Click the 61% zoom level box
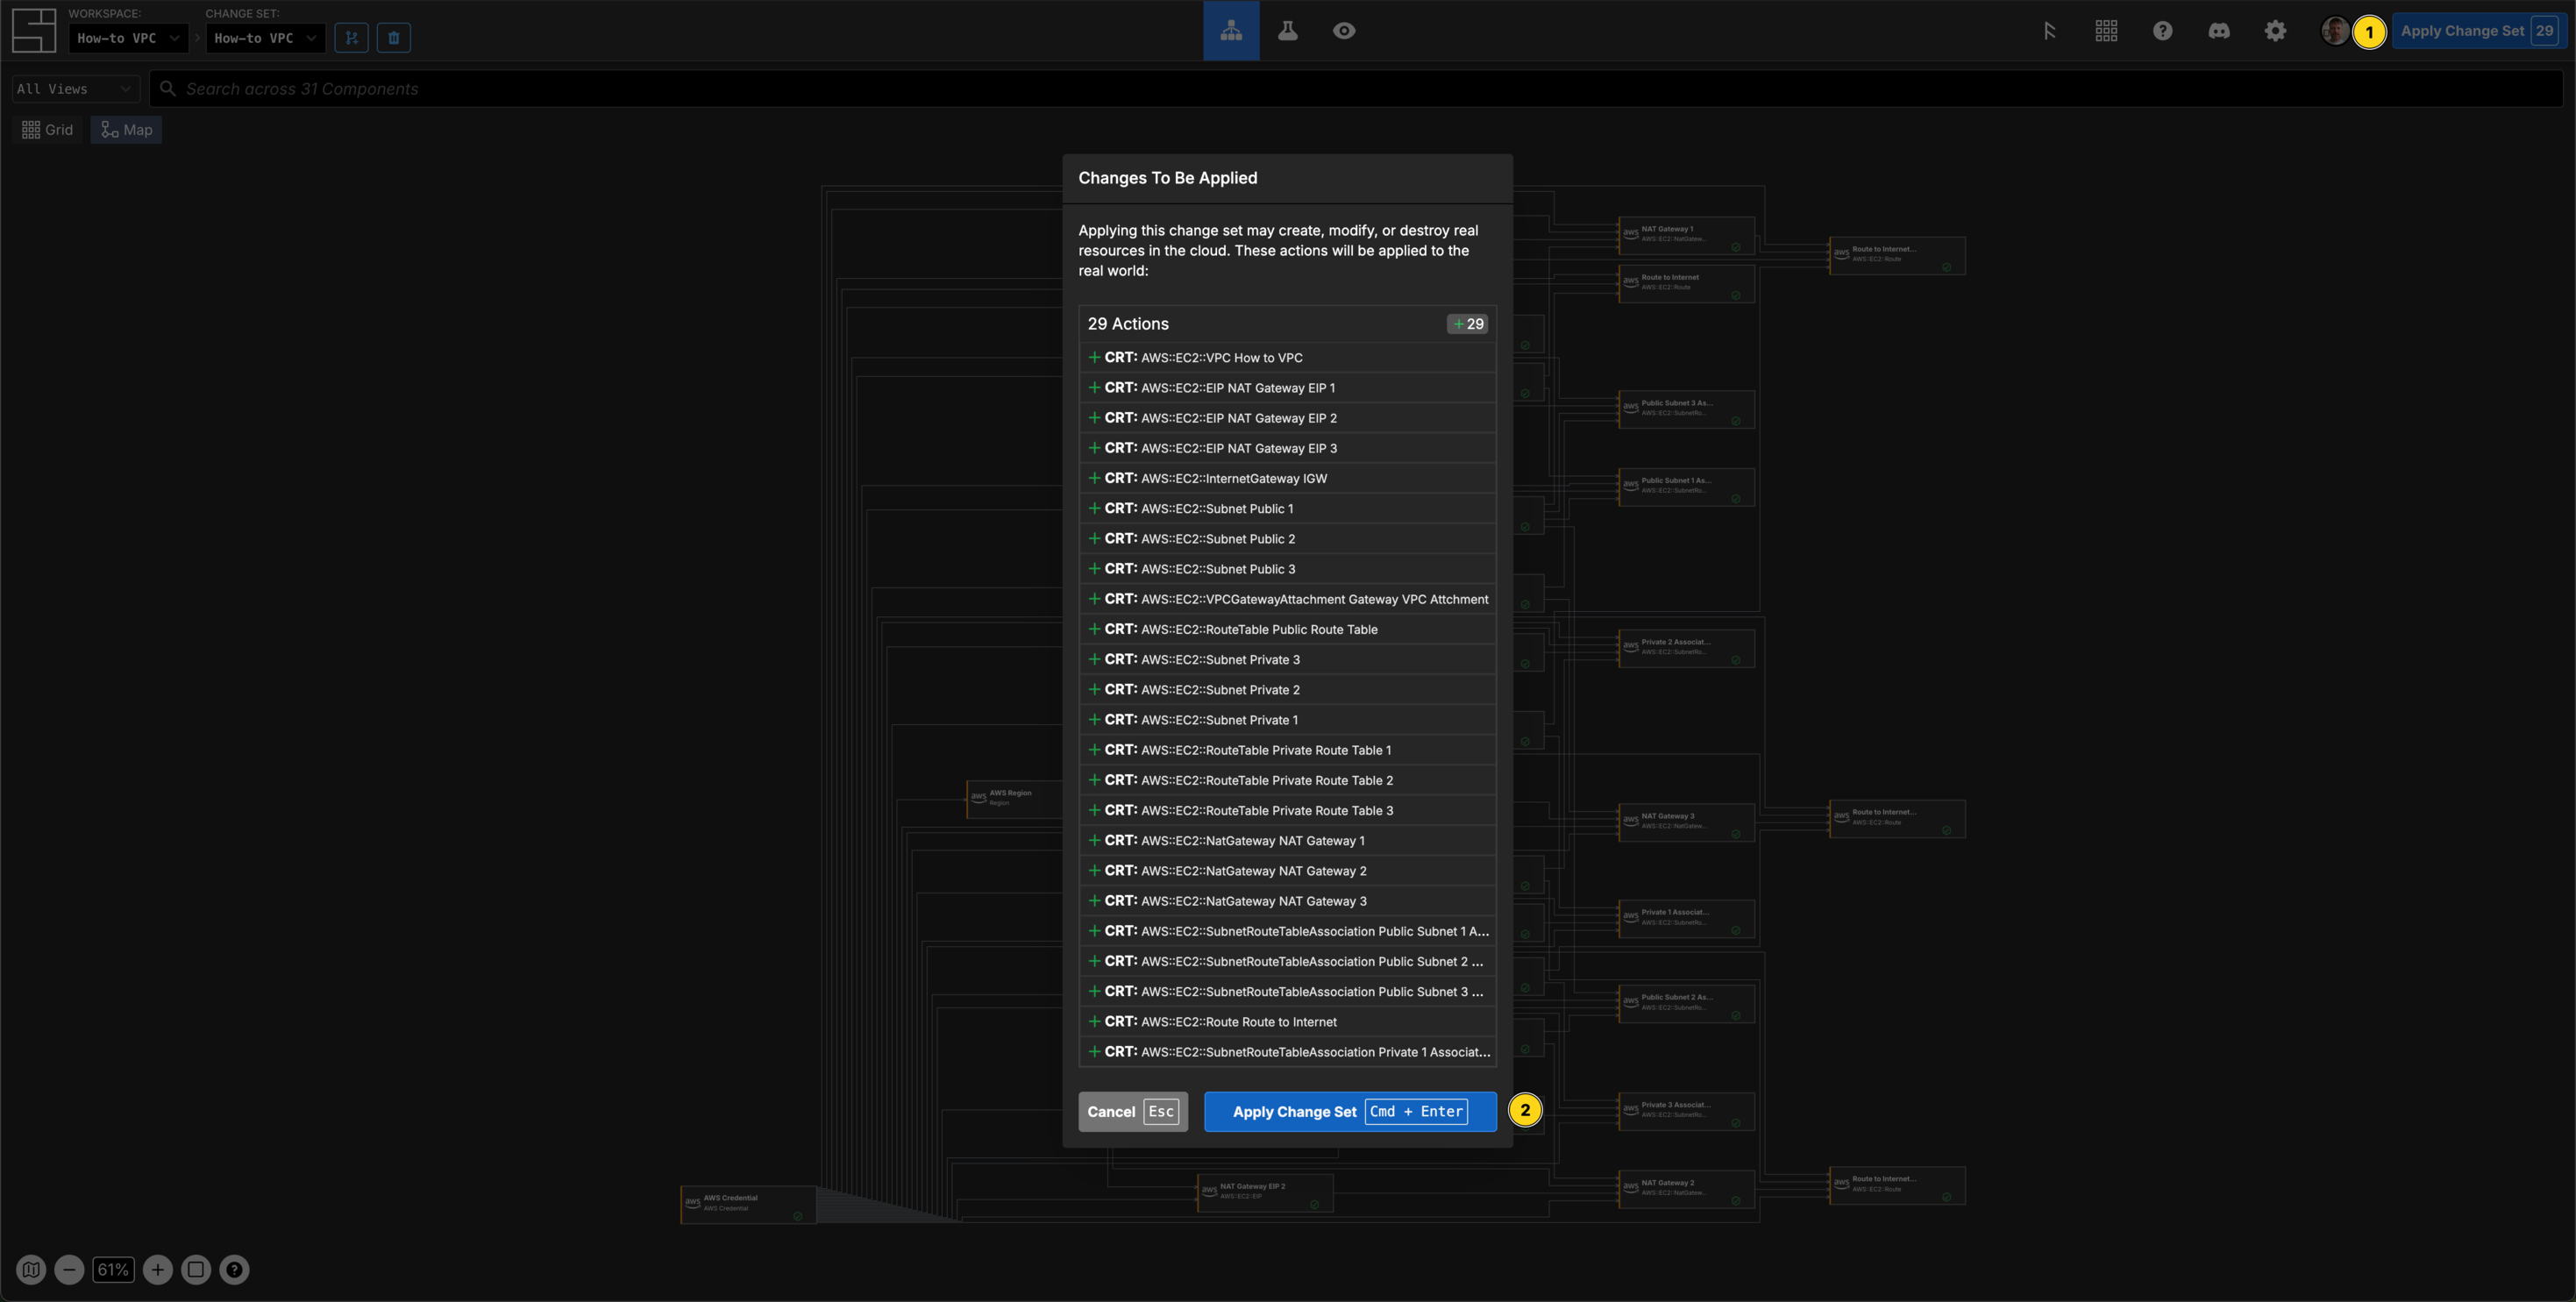This screenshot has height=1302, width=2576. [113, 1270]
